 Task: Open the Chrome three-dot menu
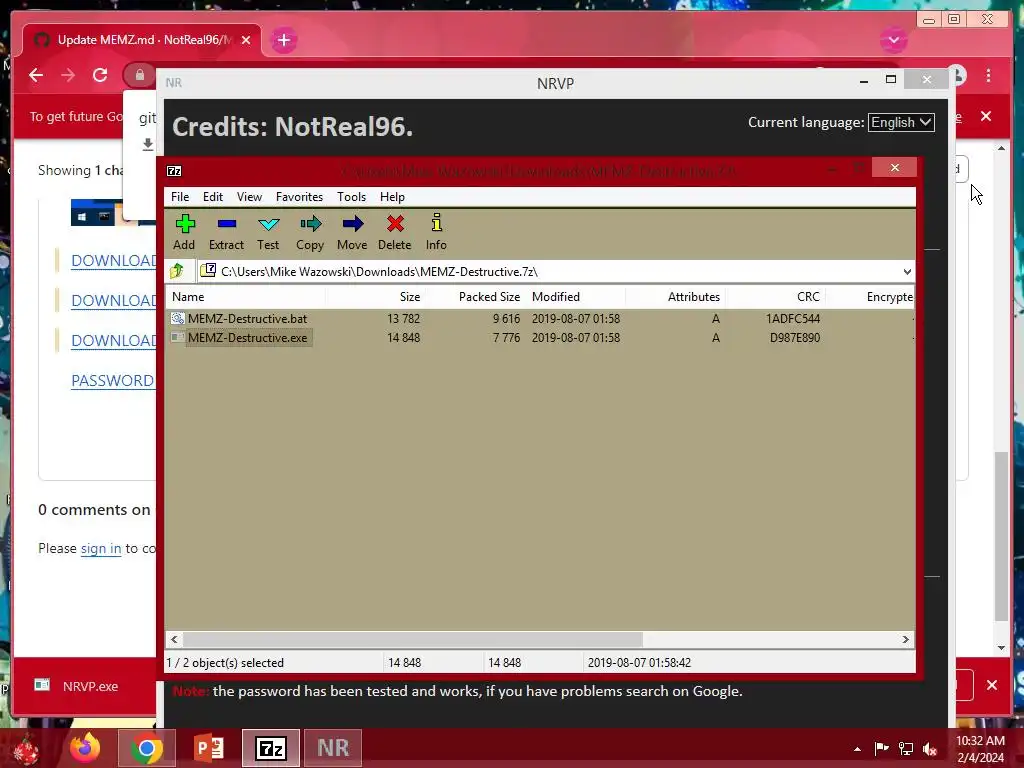[989, 75]
